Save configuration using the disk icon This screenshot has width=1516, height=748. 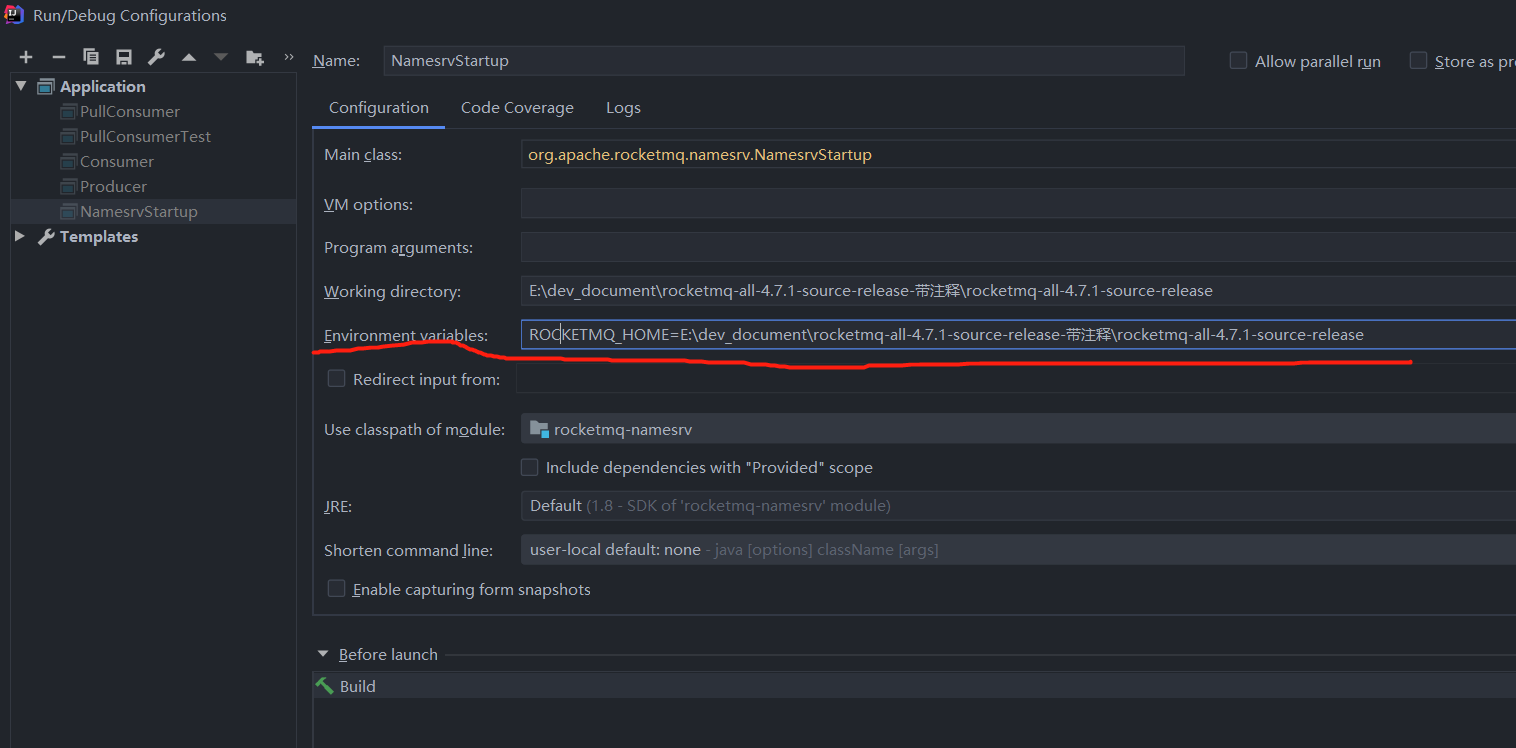(x=124, y=57)
